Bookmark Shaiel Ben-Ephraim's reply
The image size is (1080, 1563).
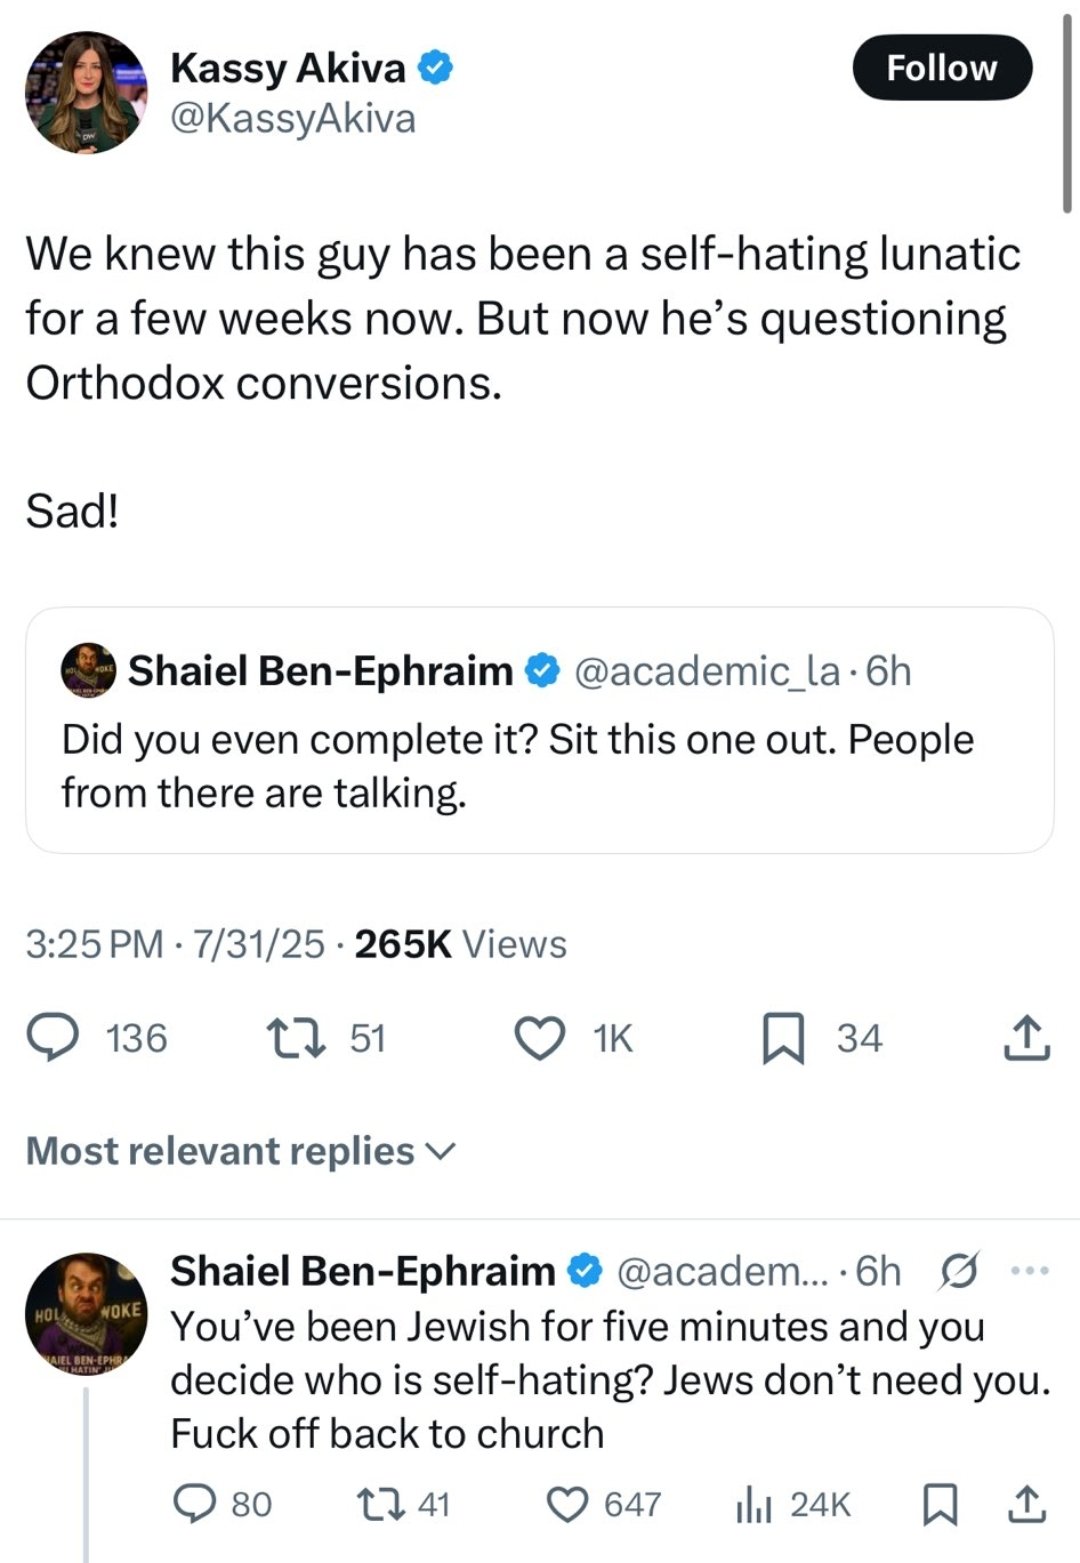[938, 1503]
